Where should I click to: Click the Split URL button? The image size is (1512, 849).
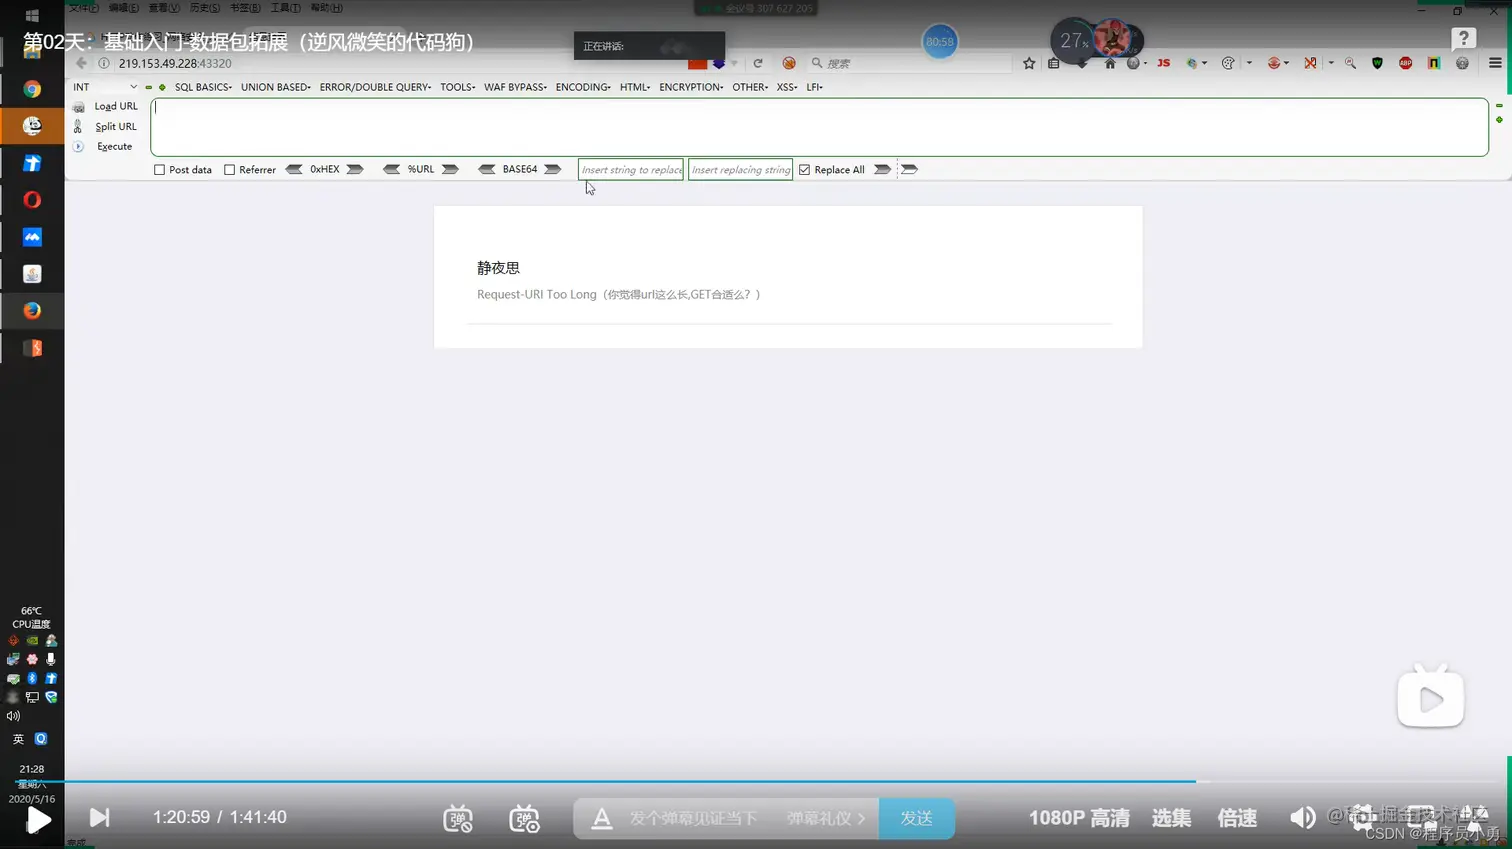pyautogui.click(x=115, y=126)
